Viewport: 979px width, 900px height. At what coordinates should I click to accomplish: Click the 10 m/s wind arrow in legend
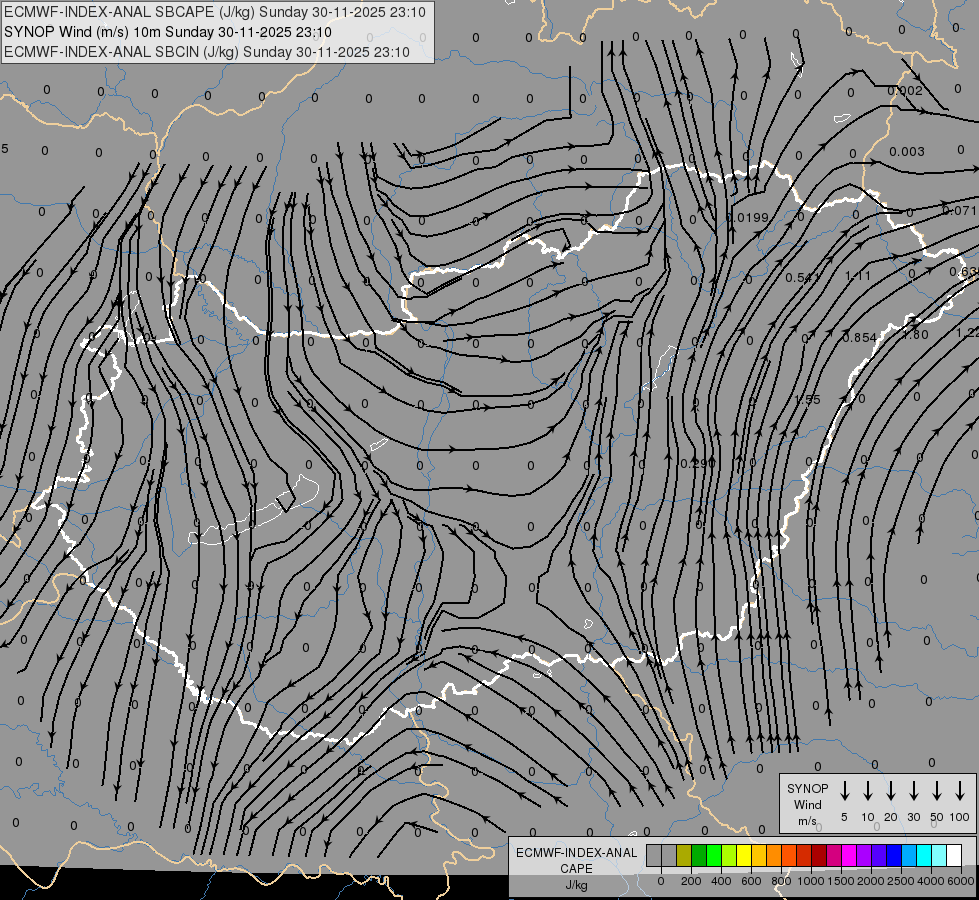[868, 791]
